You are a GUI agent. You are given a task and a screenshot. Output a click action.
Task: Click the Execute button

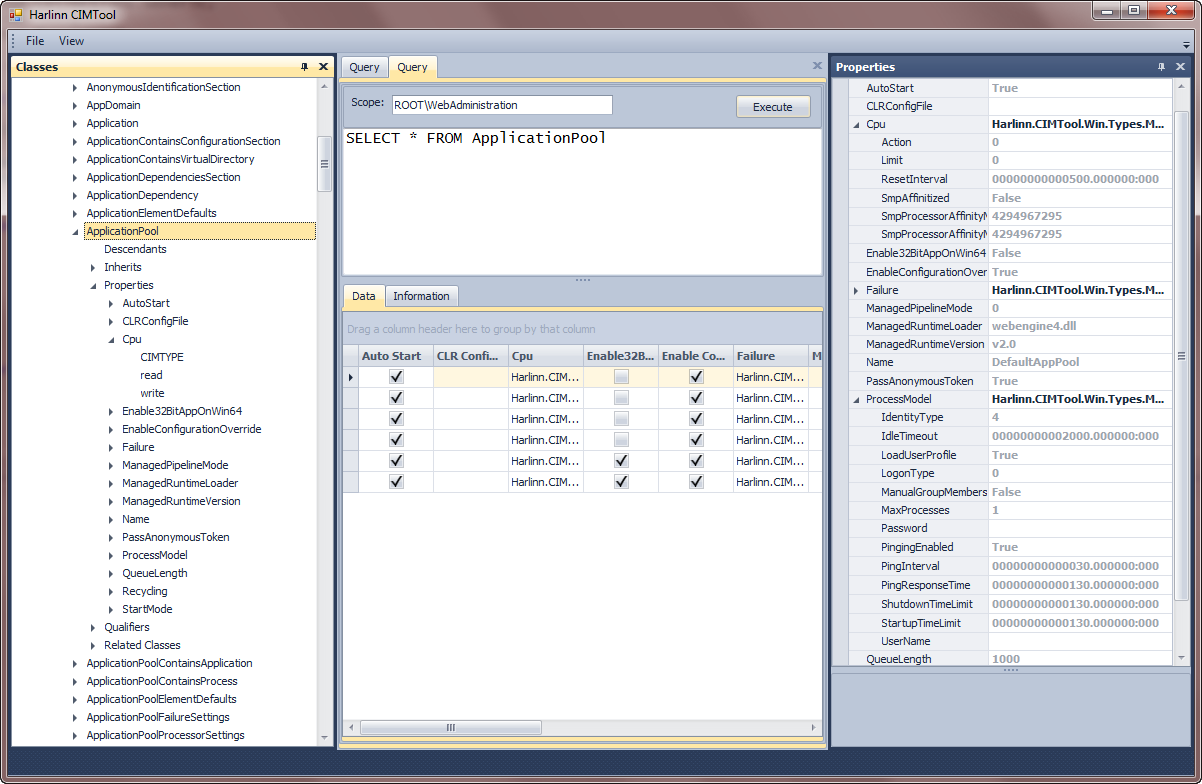tap(773, 107)
